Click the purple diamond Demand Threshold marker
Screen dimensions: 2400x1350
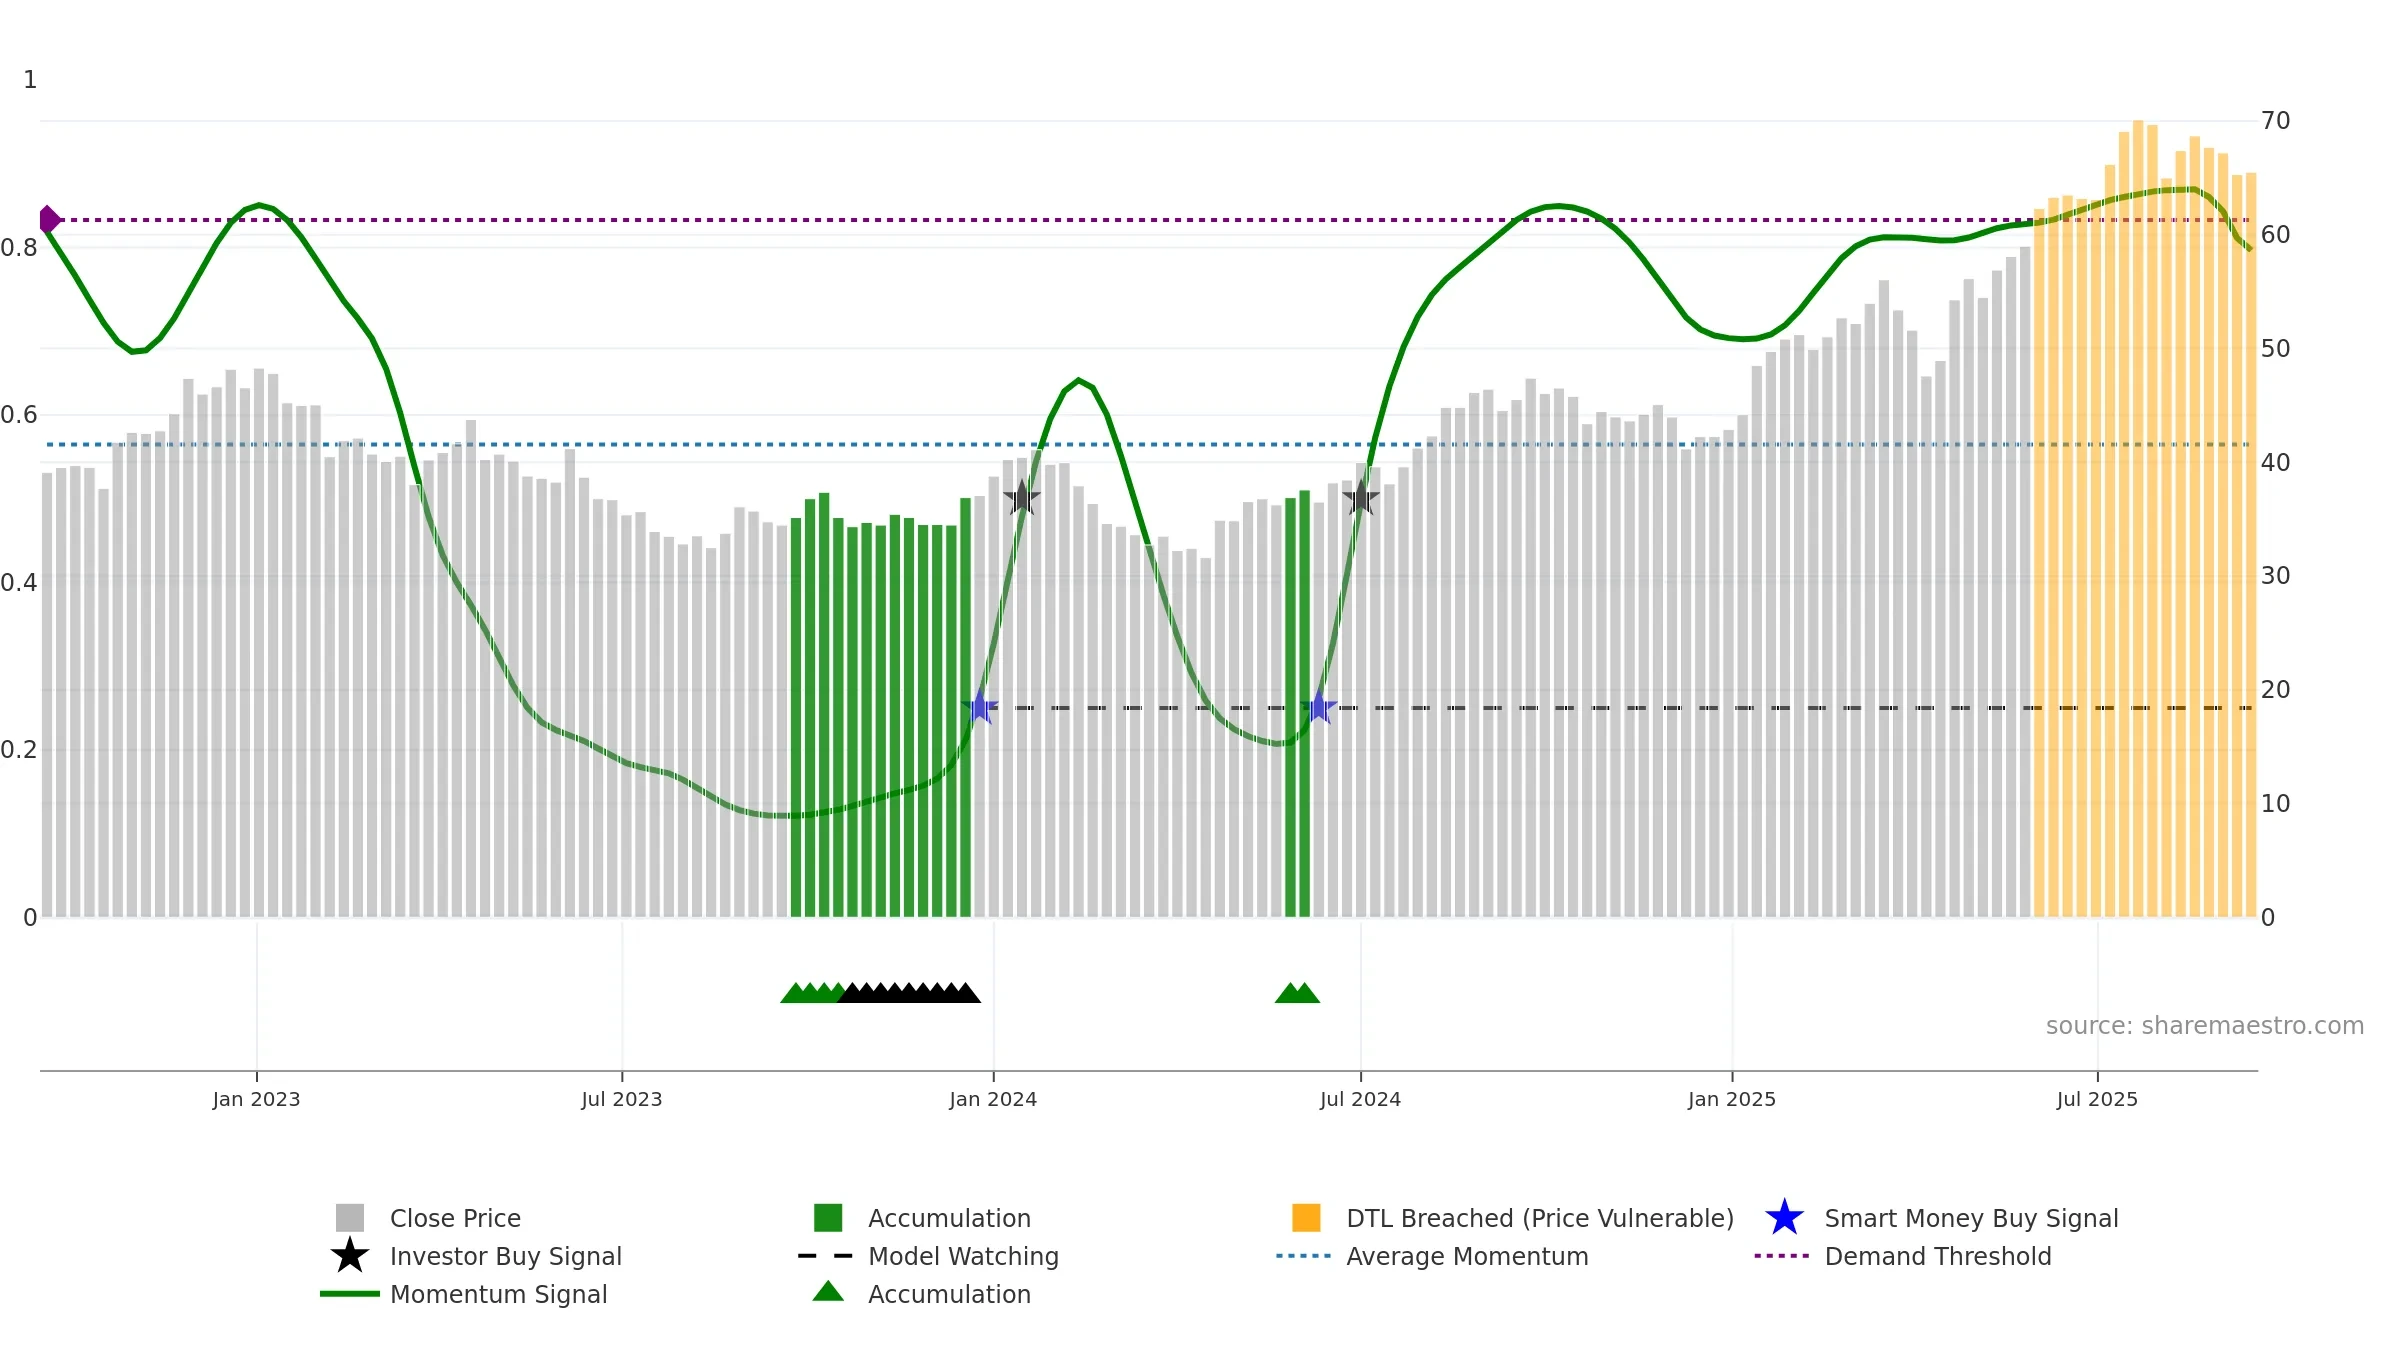coord(48,219)
